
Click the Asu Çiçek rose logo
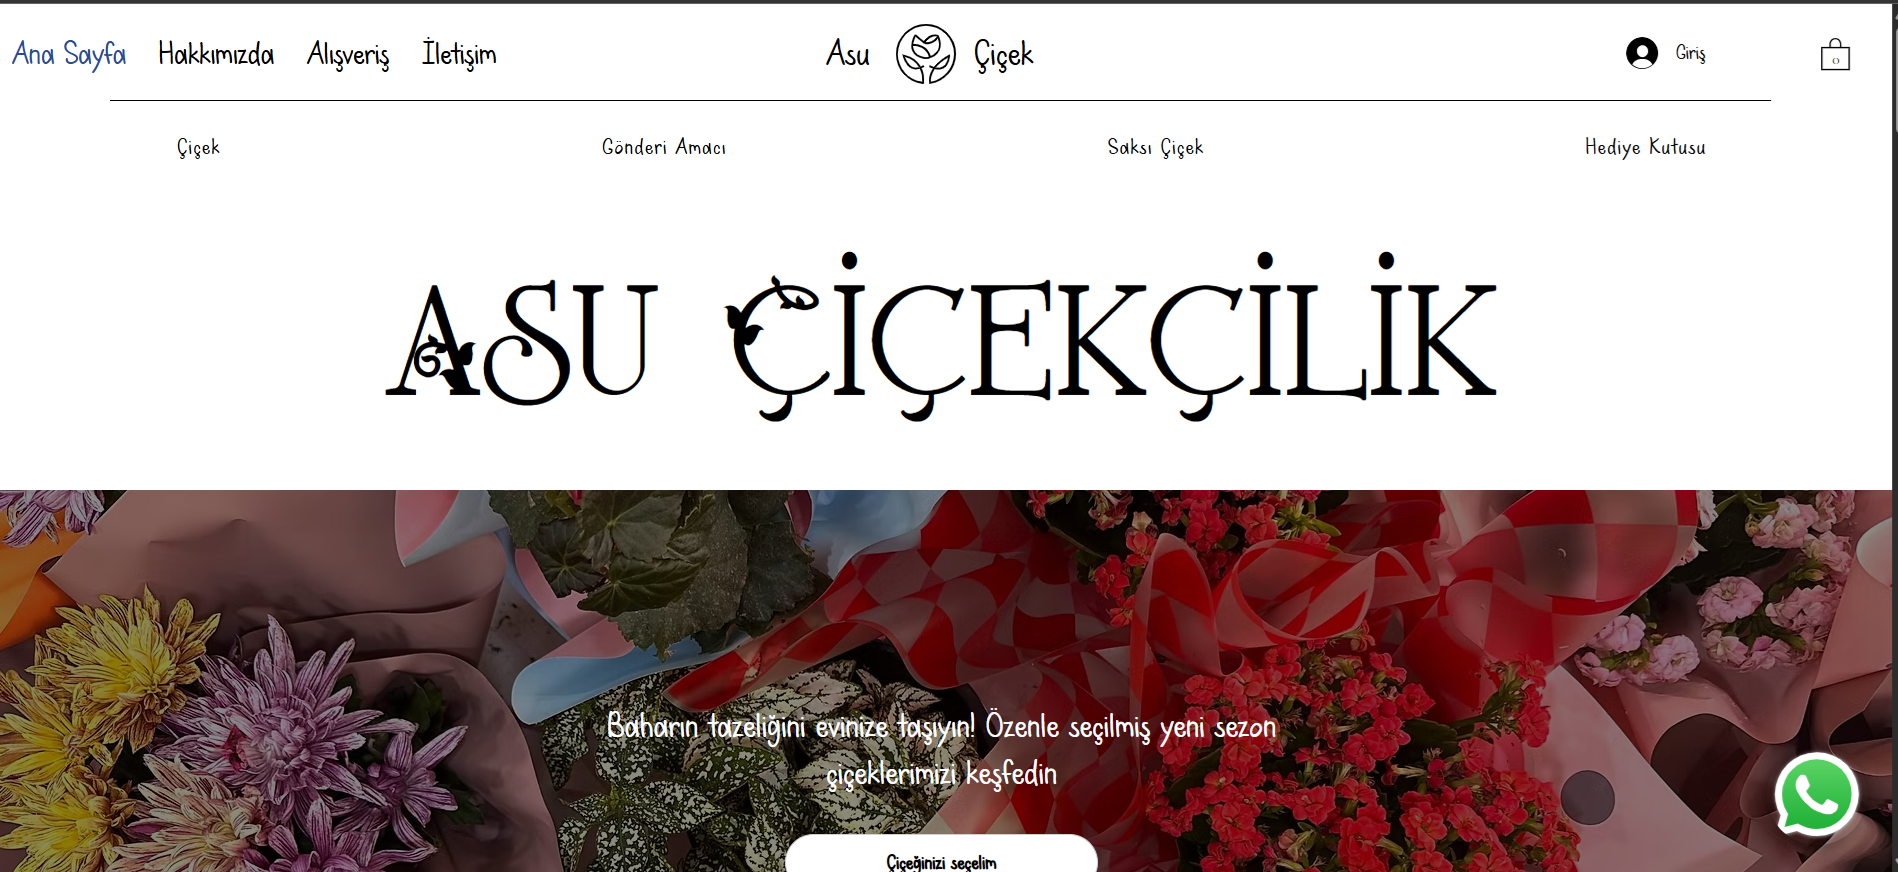(x=925, y=54)
